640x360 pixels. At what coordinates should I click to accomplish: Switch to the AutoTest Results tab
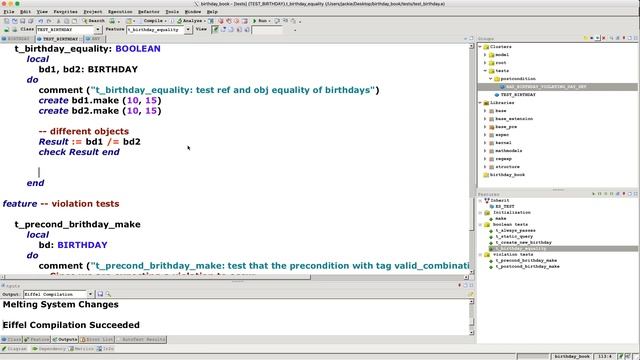click(141, 339)
